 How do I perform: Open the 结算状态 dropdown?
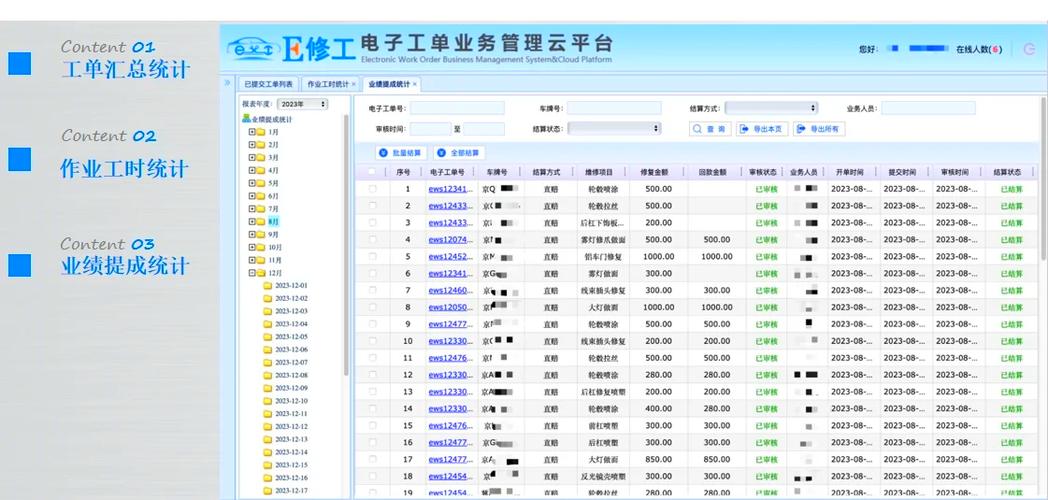click(614, 128)
